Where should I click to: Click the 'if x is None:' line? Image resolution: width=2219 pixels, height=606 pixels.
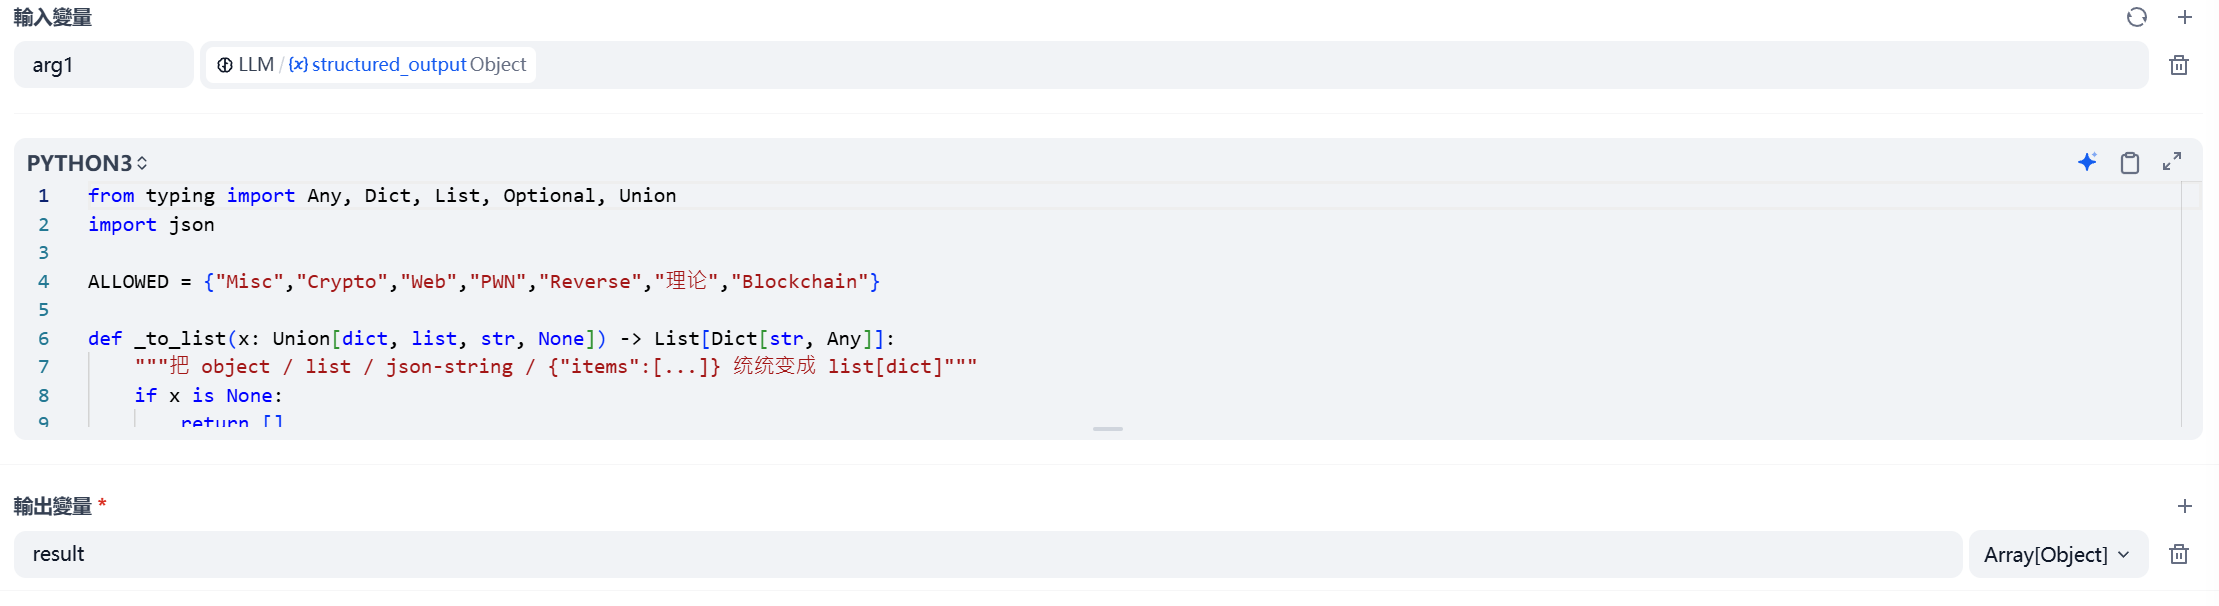point(209,396)
